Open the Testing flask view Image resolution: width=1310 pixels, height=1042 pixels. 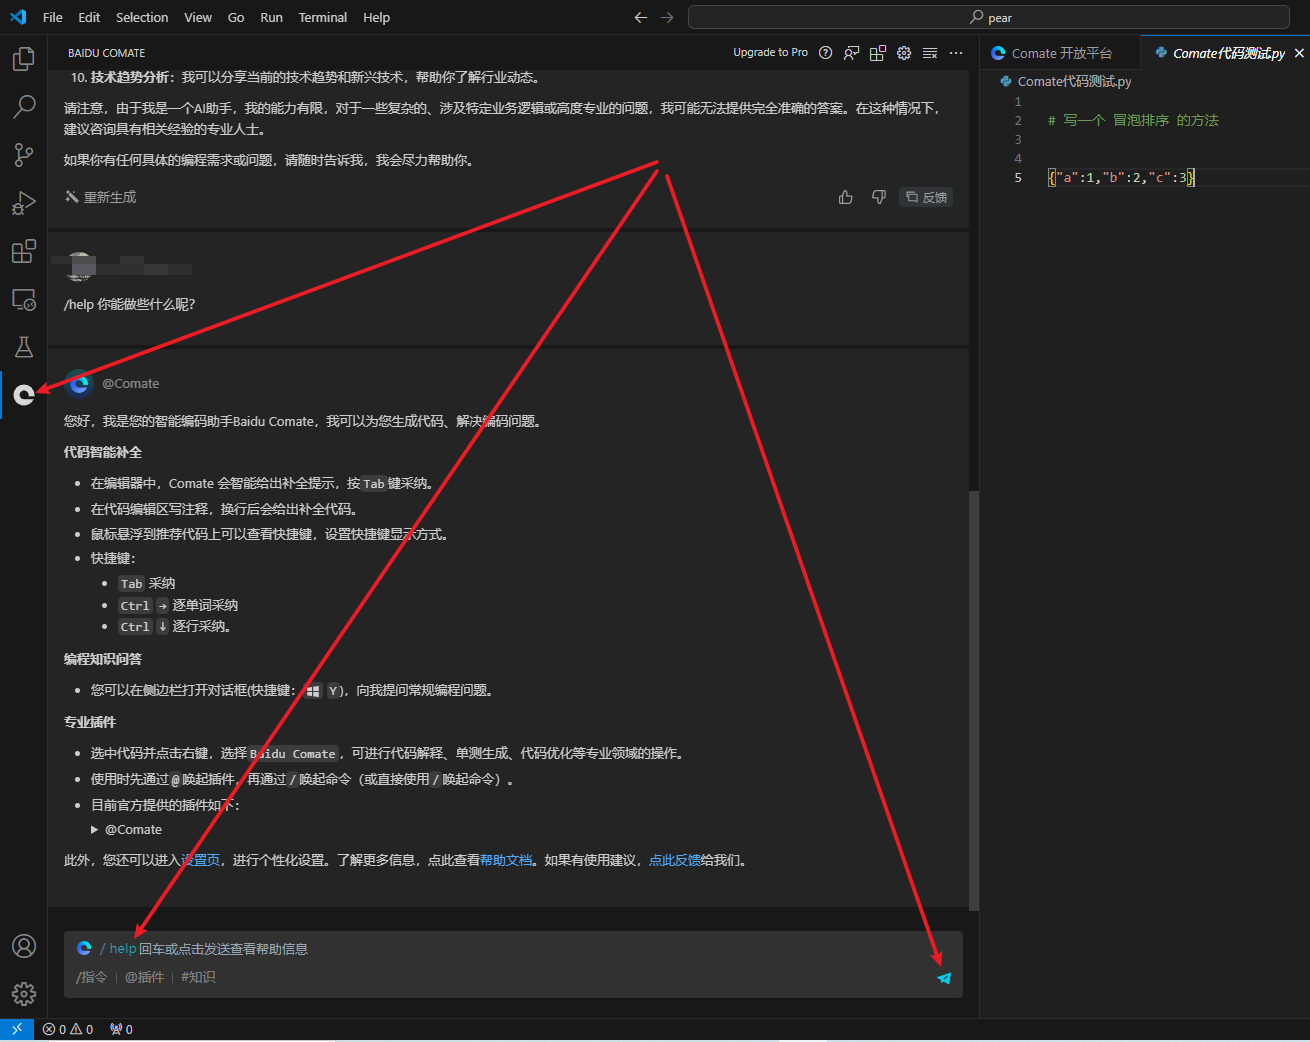[24, 347]
